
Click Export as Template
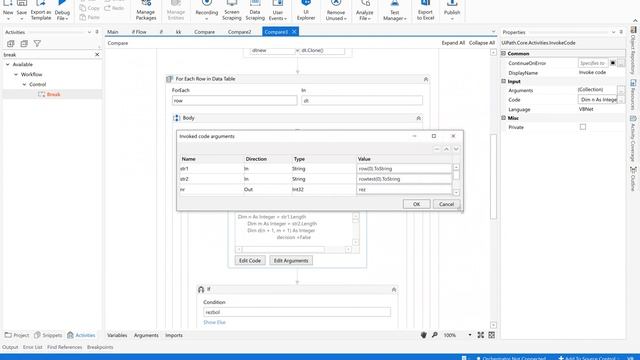pyautogui.click(x=41, y=11)
